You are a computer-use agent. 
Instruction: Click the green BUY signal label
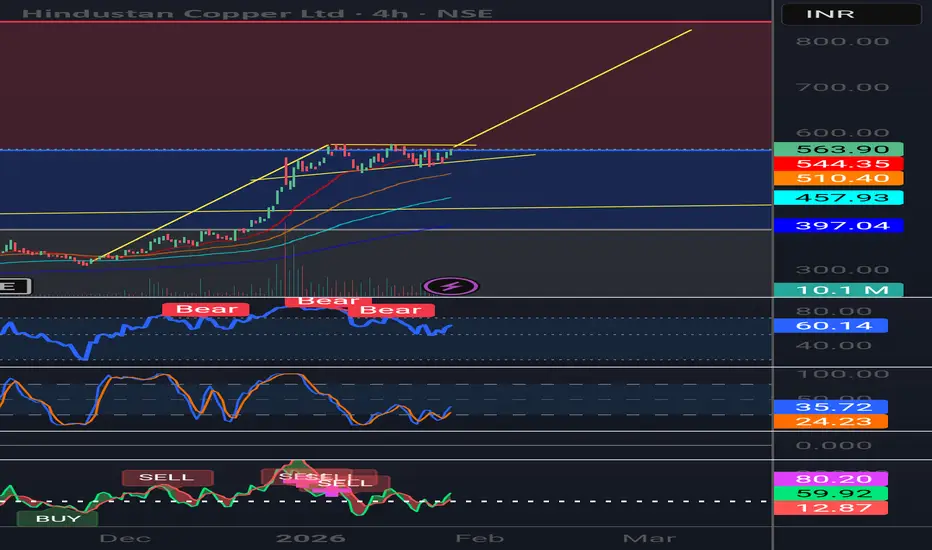58,518
